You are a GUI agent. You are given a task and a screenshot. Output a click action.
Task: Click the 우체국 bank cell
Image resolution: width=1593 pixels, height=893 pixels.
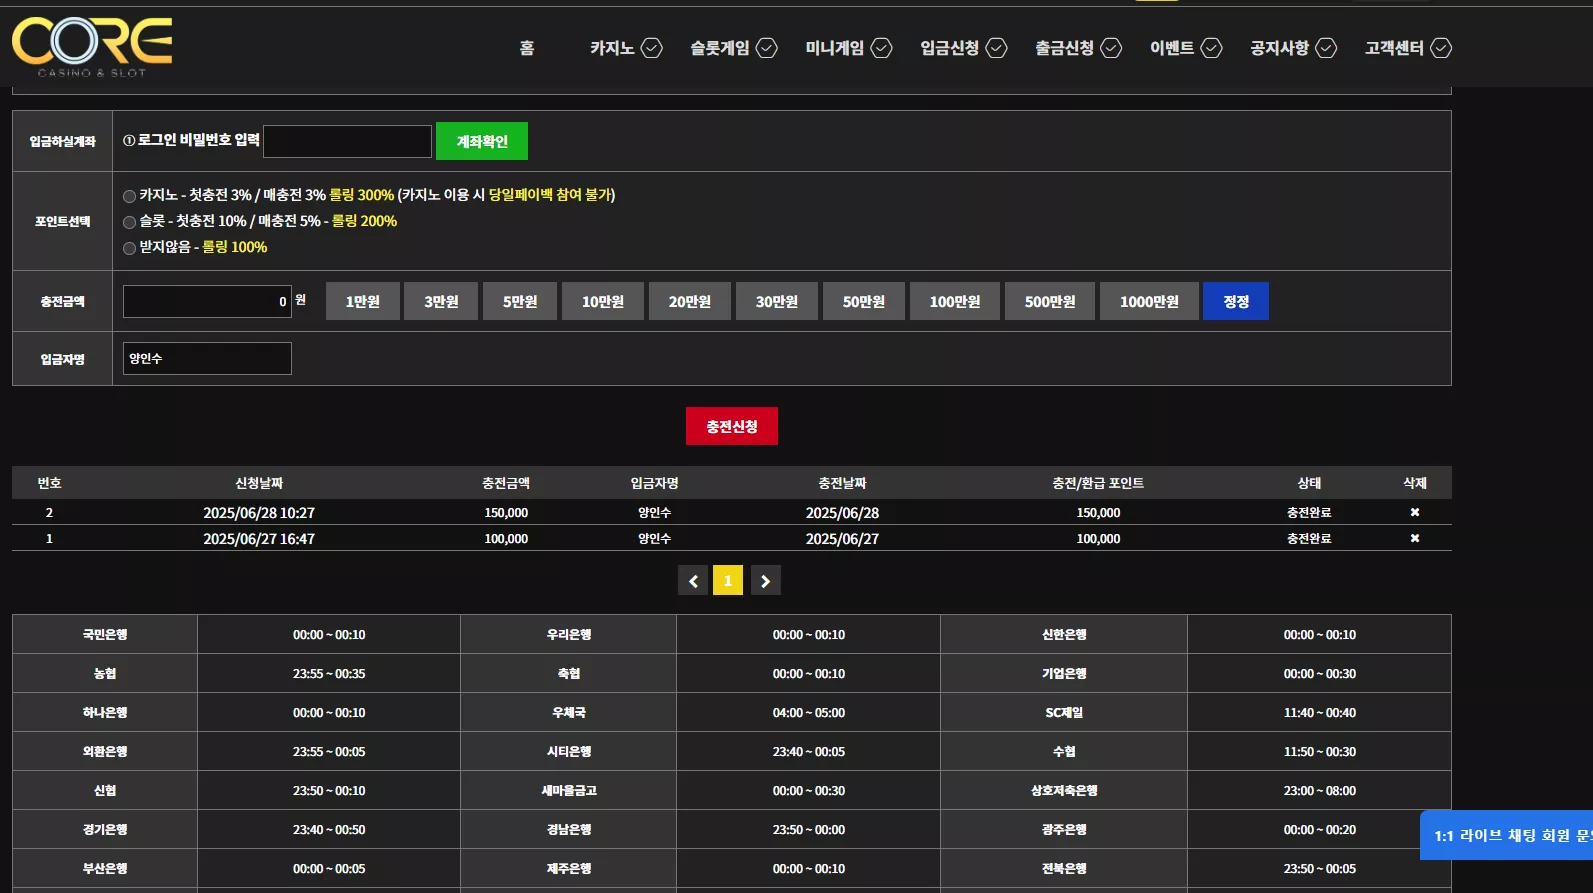pos(569,712)
